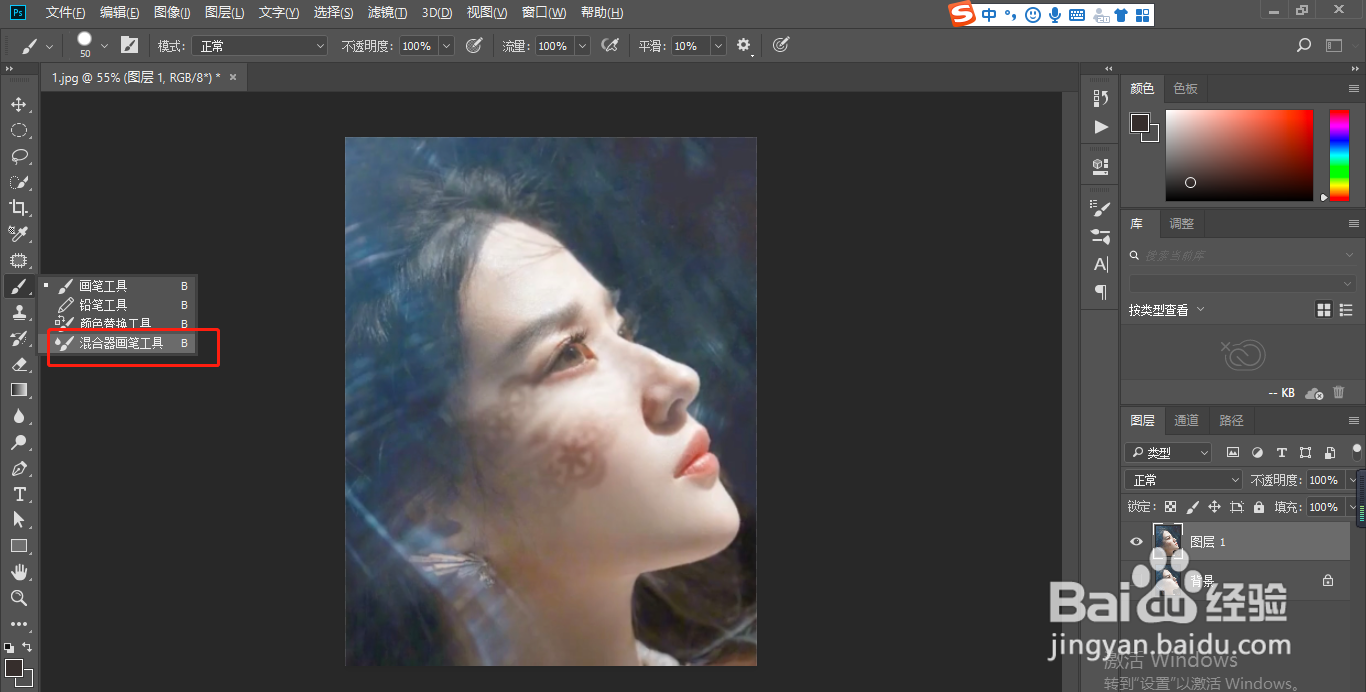Screen dimensions: 1366x692
Task: Expand the 按类型查看 dropdown
Action: (1167, 310)
